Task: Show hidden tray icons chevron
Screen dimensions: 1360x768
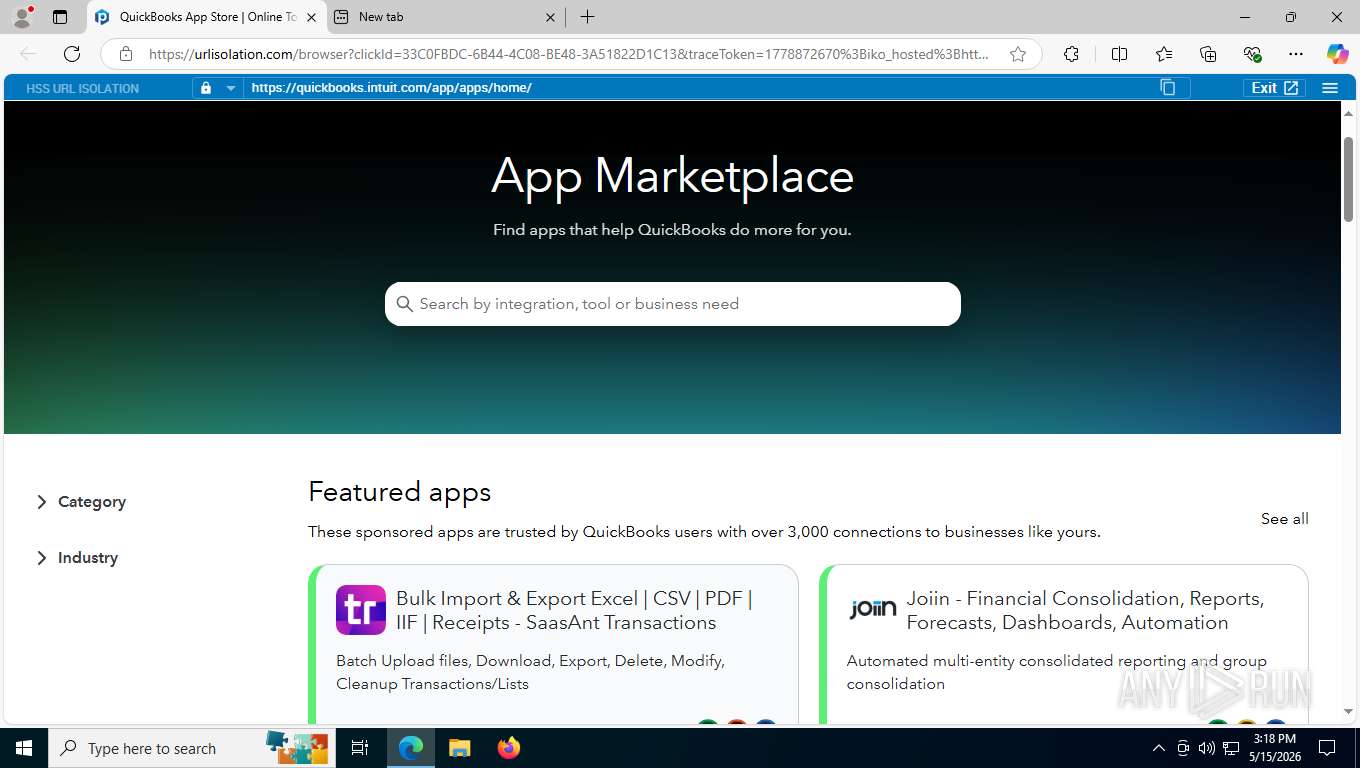Action: click(x=1159, y=748)
